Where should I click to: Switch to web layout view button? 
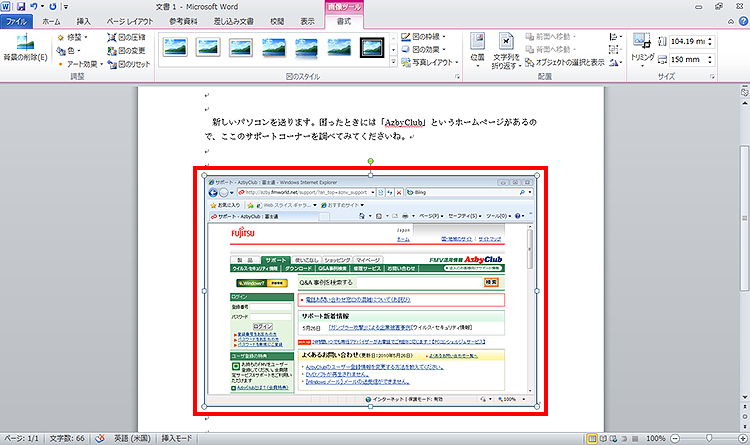click(614, 438)
